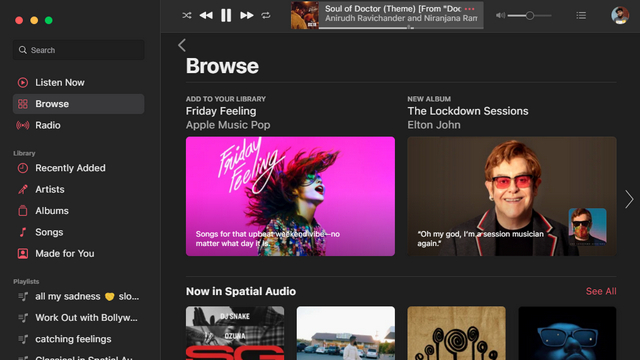Open the 'all my sadness' playlist
This screenshot has height=360, width=640.
click(x=78, y=296)
